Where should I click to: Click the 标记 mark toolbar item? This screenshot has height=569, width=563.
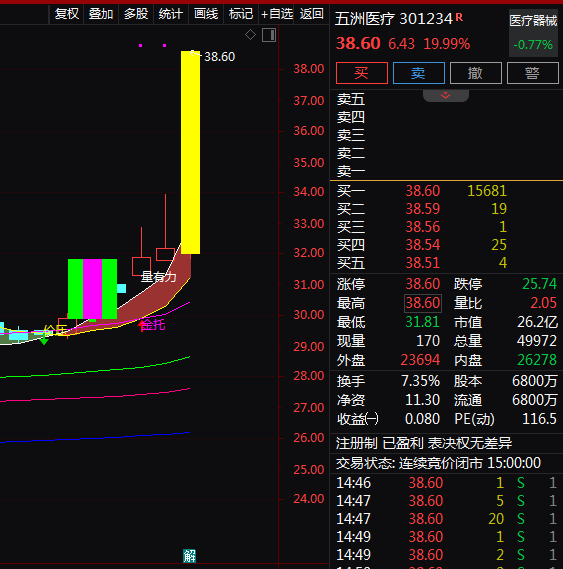(241, 14)
